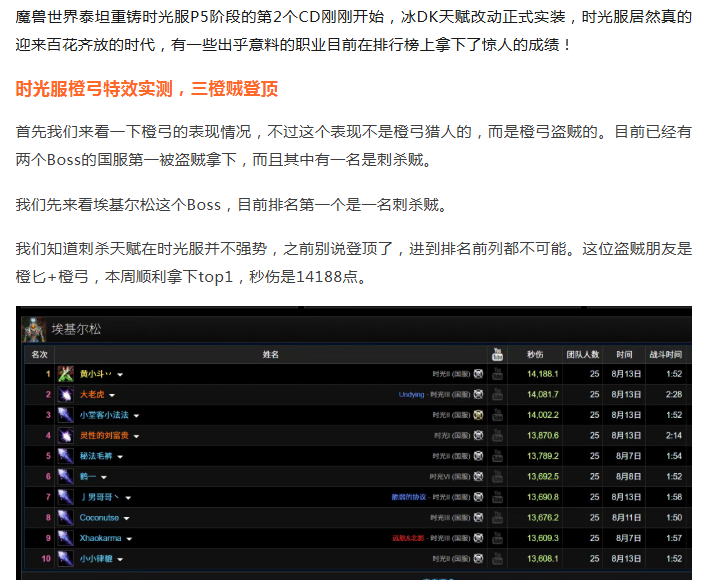Open player link 大老虎
The height and width of the screenshot is (584, 710).
pyautogui.click(x=92, y=394)
